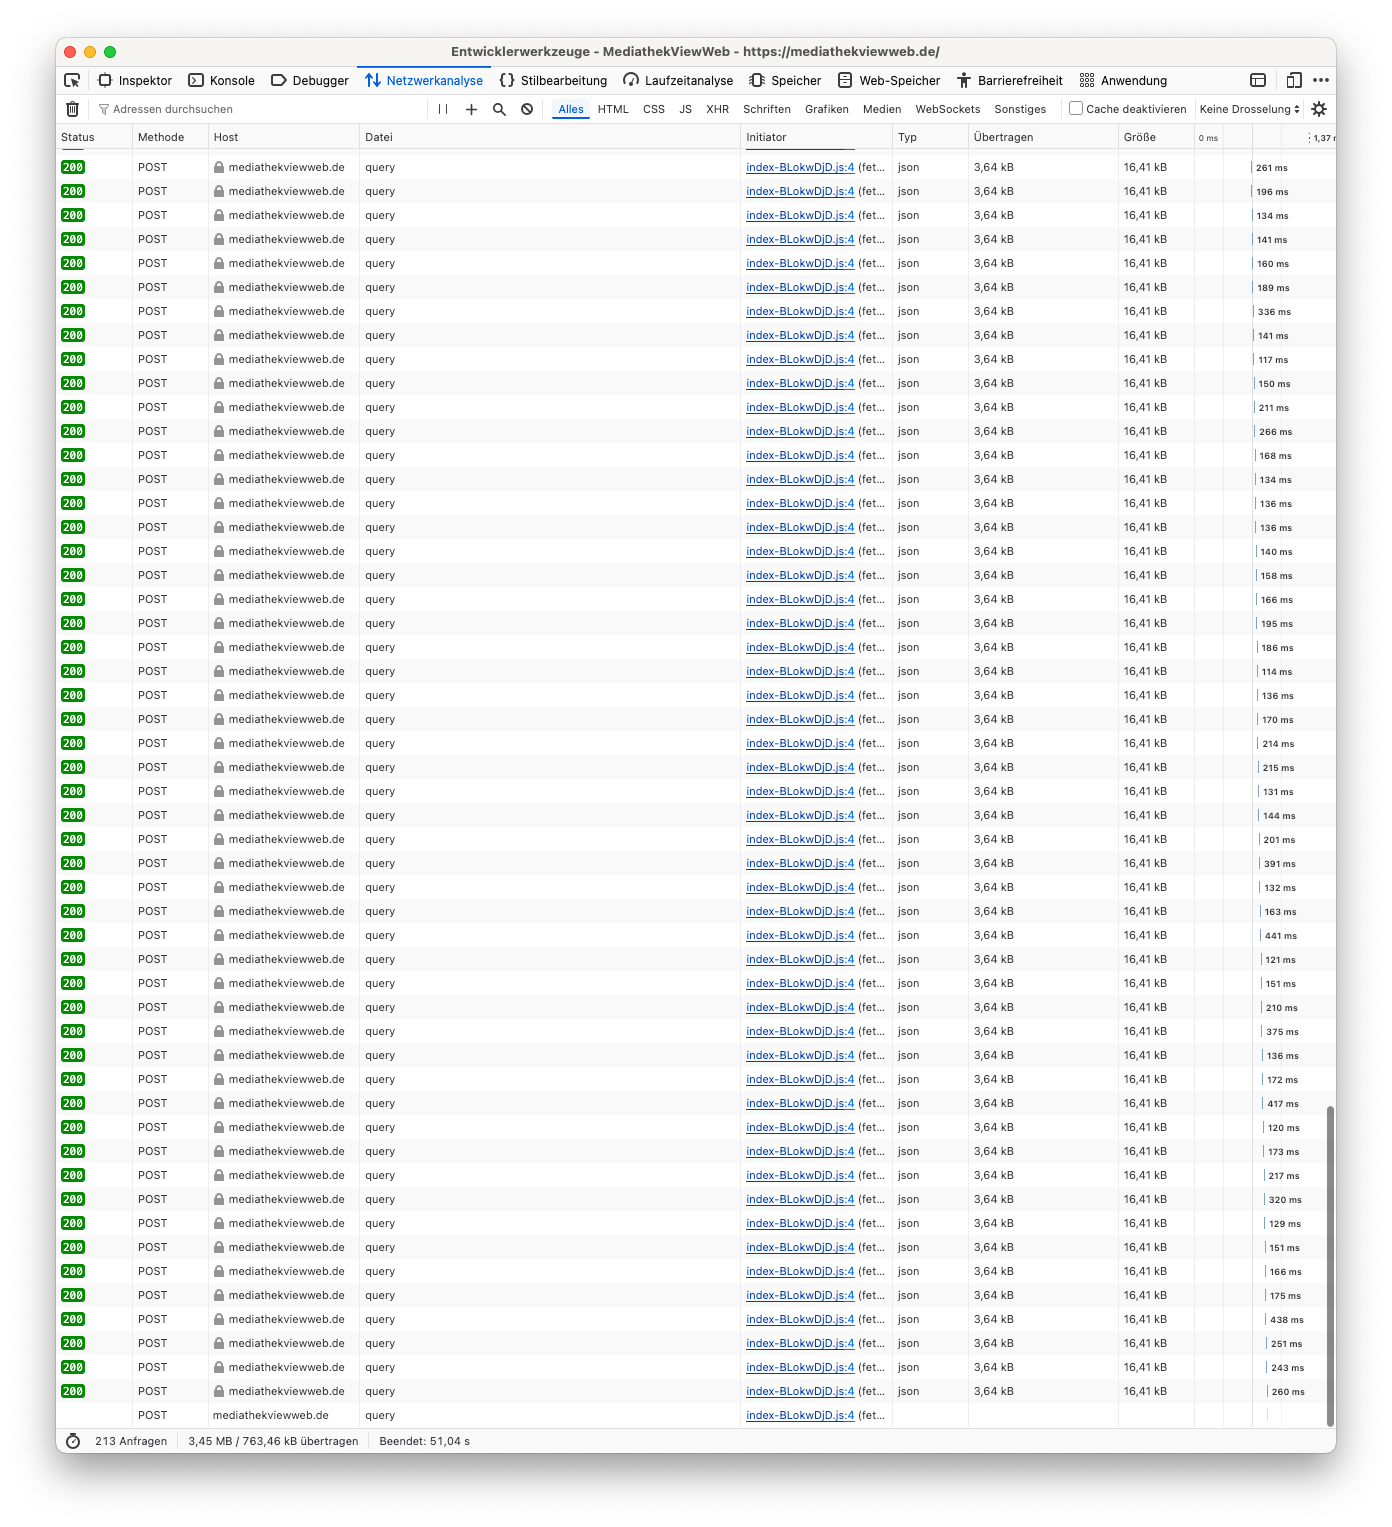Filter requests by XHR type
The height and width of the screenshot is (1527, 1392).
point(717,109)
